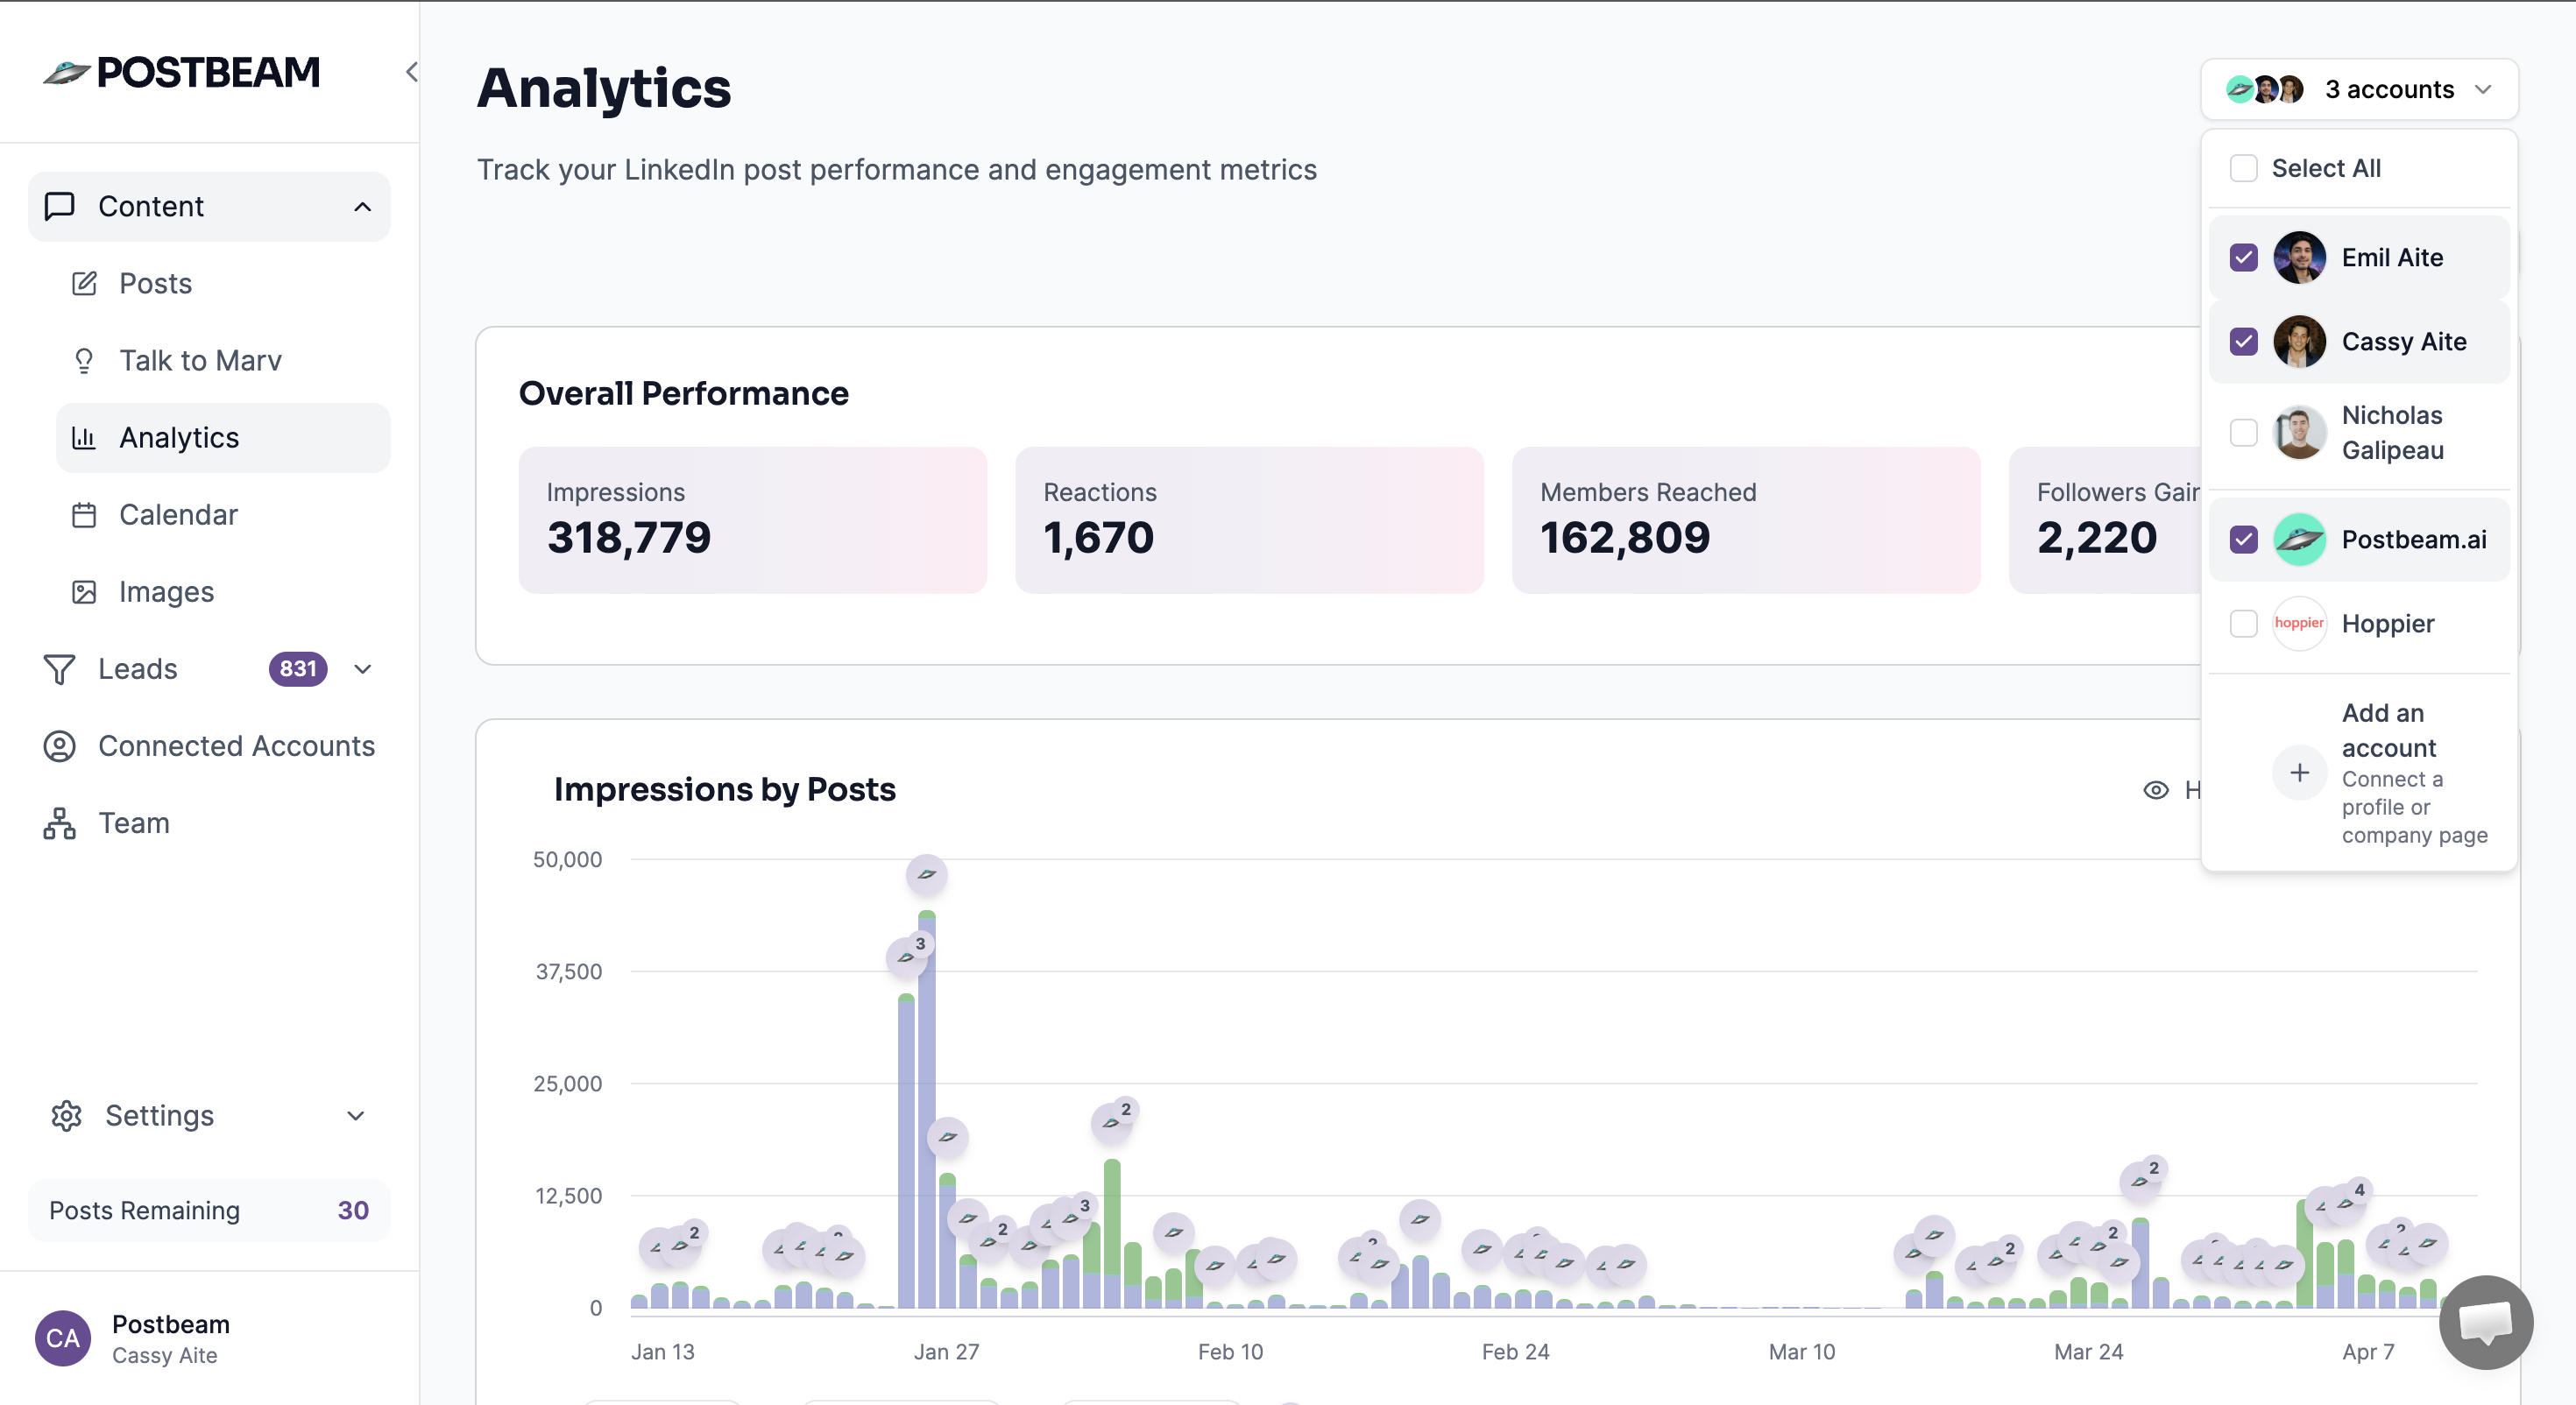Click the Team org-chart icon
The height and width of the screenshot is (1405, 2576).
59,823
